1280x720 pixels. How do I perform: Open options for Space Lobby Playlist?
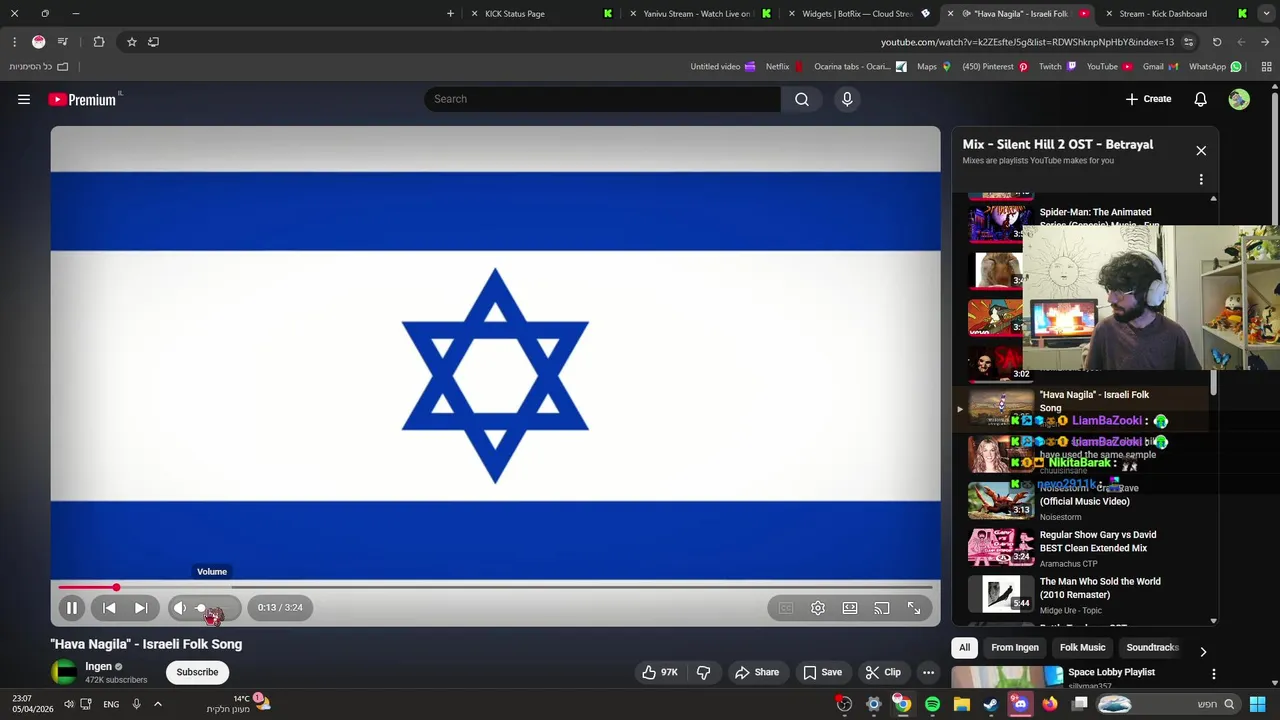pos(1214,674)
